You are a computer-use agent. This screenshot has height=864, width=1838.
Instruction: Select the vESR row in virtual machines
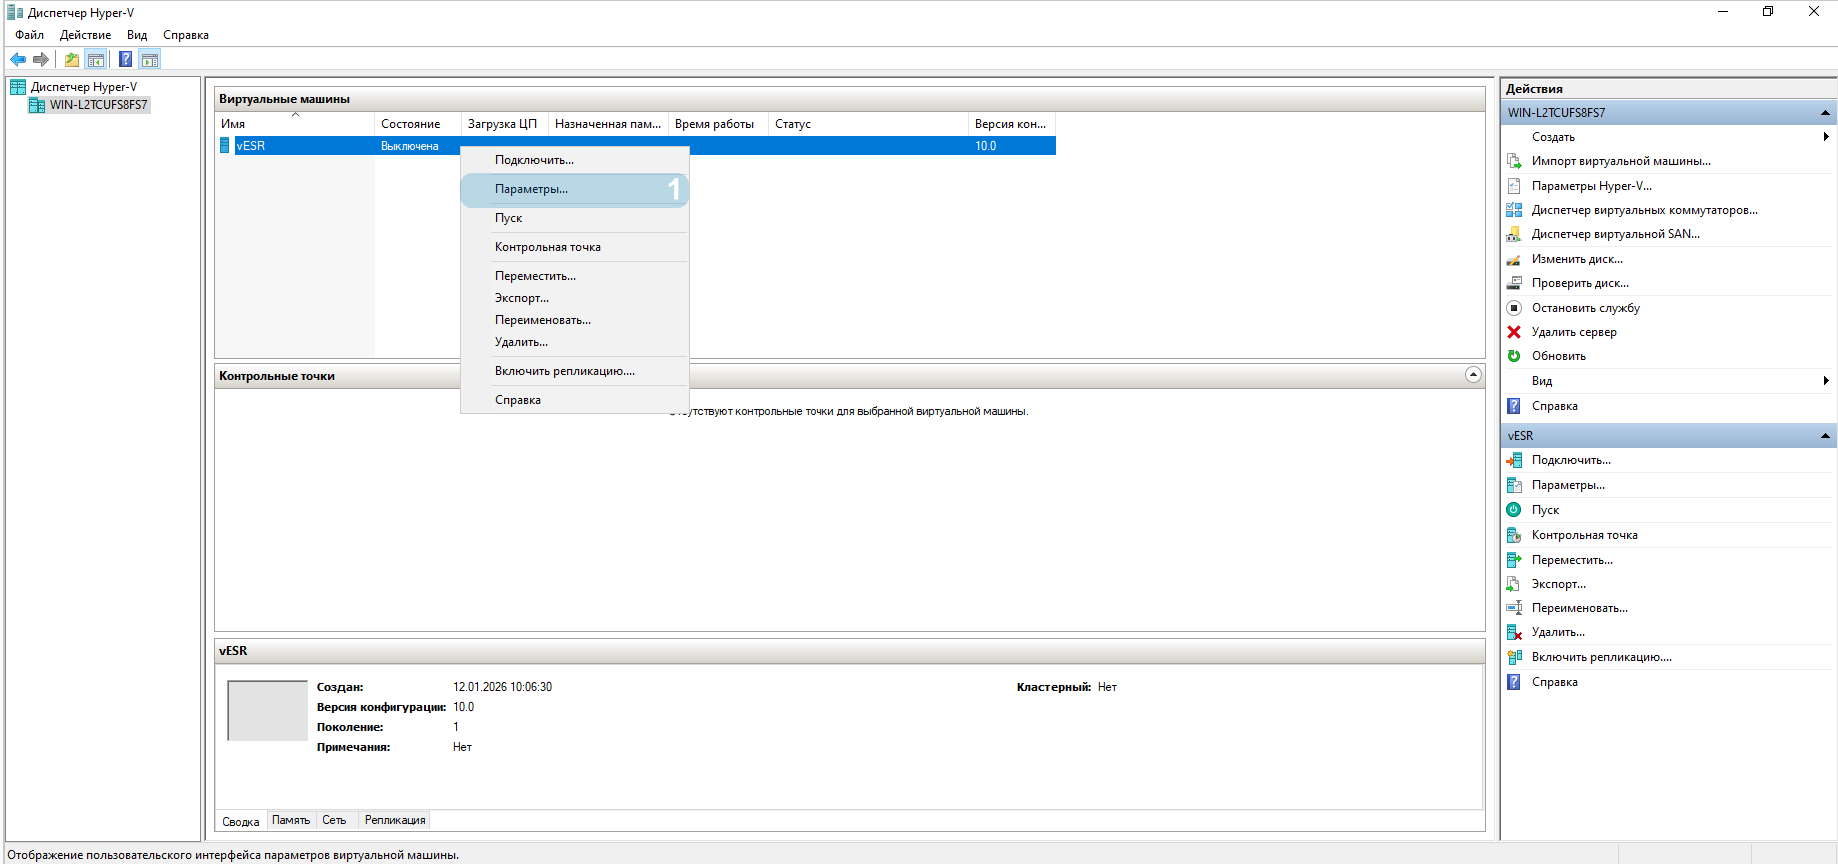coord(636,146)
